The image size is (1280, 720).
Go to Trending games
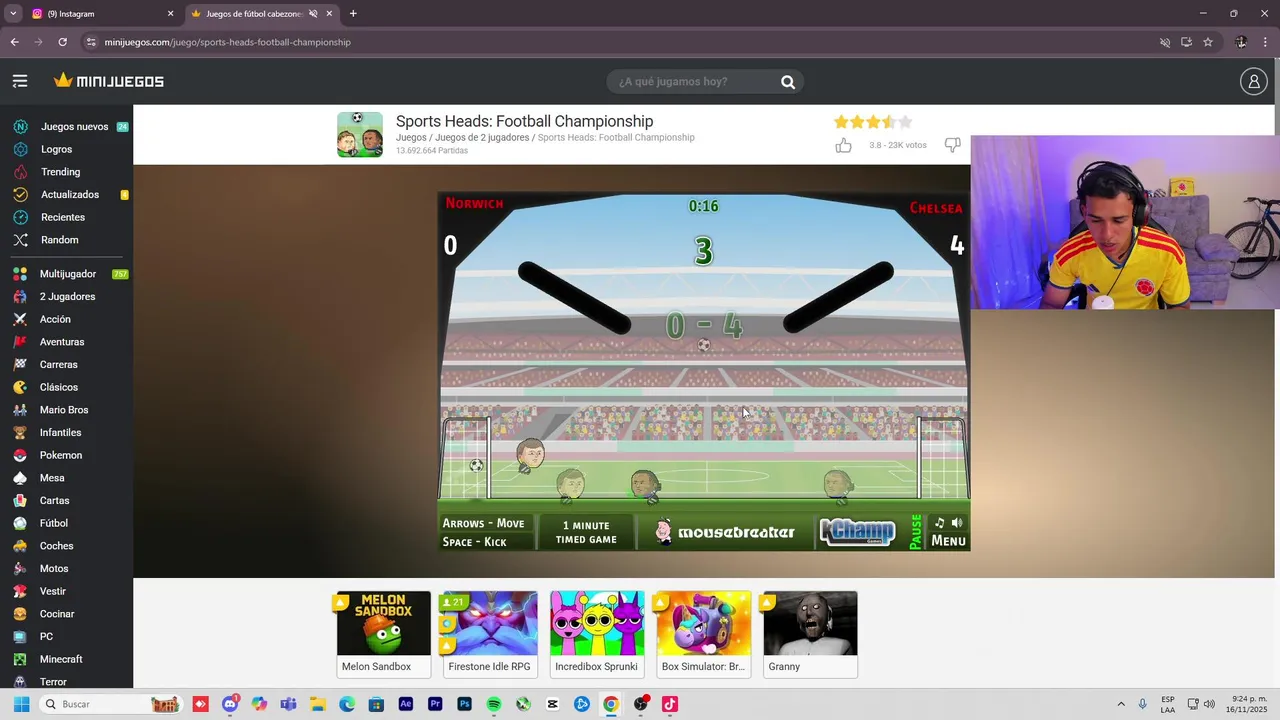coord(60,172)
